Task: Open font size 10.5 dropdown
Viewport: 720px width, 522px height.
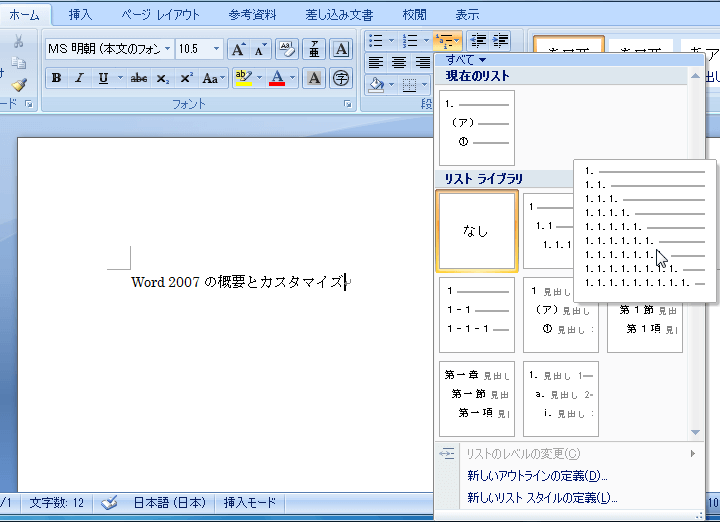Action: pos(216,49)
